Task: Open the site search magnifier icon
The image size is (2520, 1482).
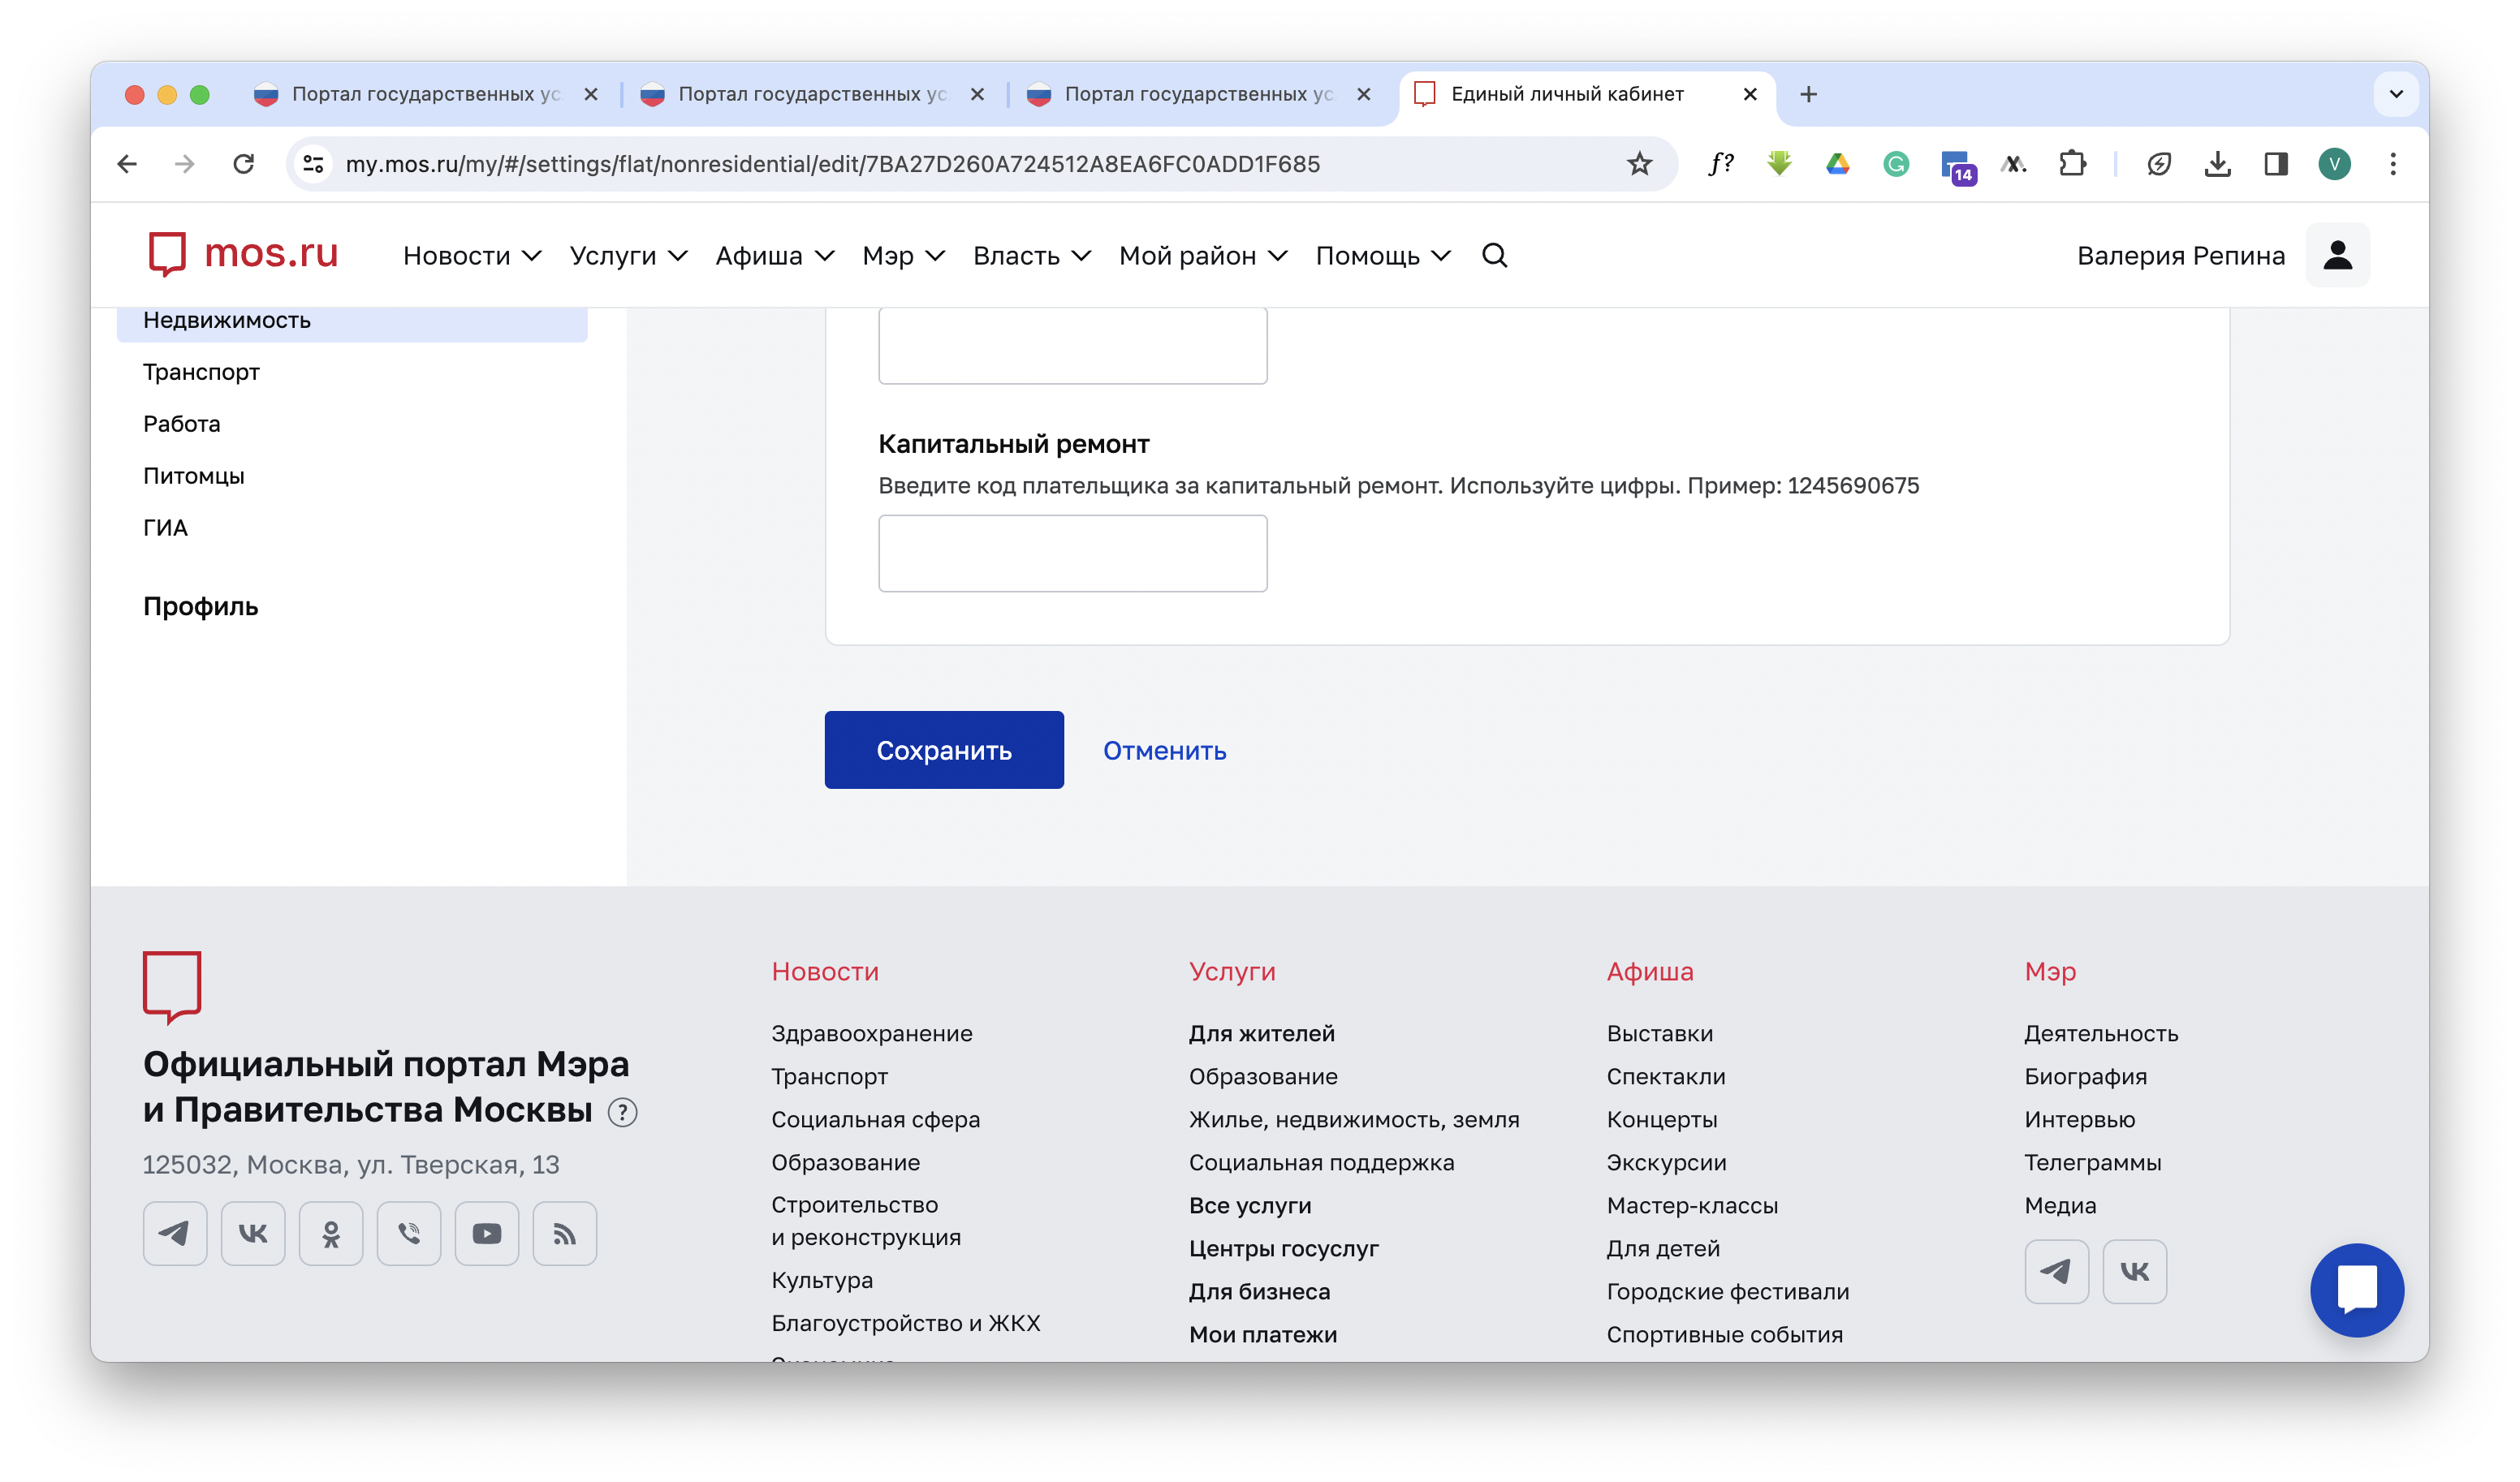Action: (1494, 255)
